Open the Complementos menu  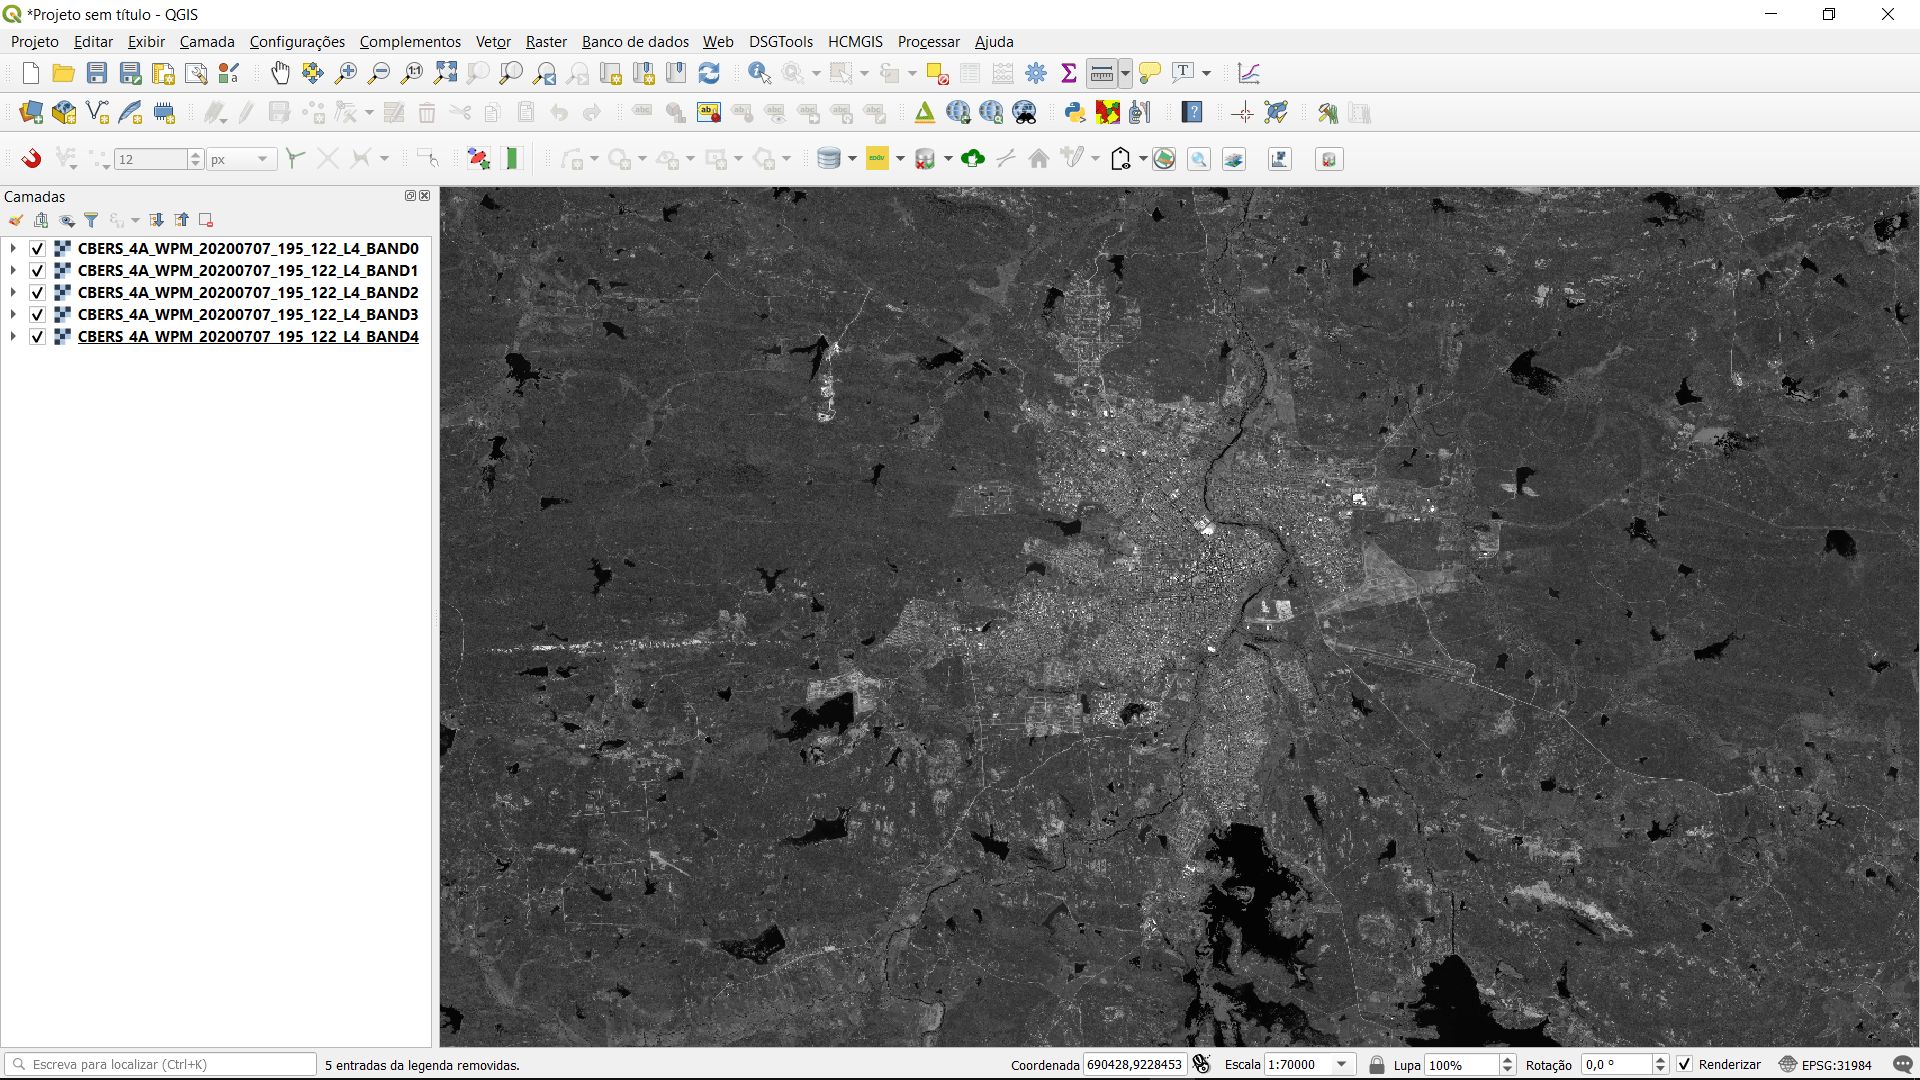(410, 42)
